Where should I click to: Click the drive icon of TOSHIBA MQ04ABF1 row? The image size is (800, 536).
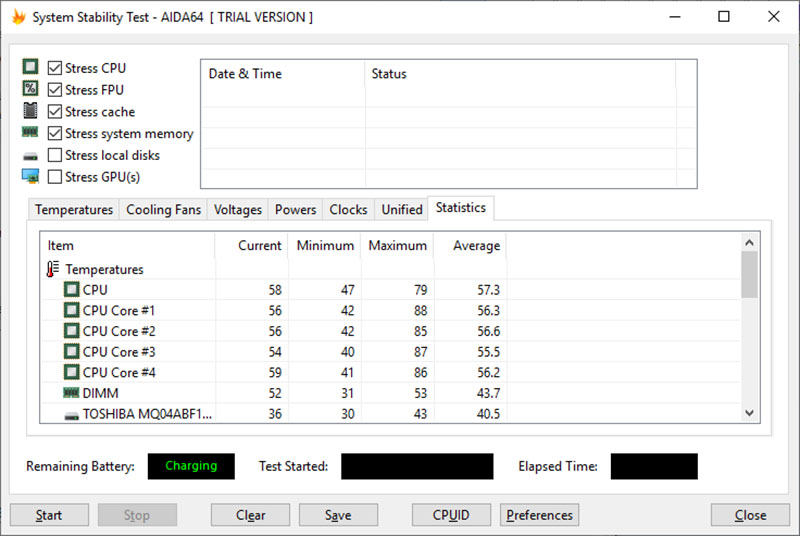71,416
